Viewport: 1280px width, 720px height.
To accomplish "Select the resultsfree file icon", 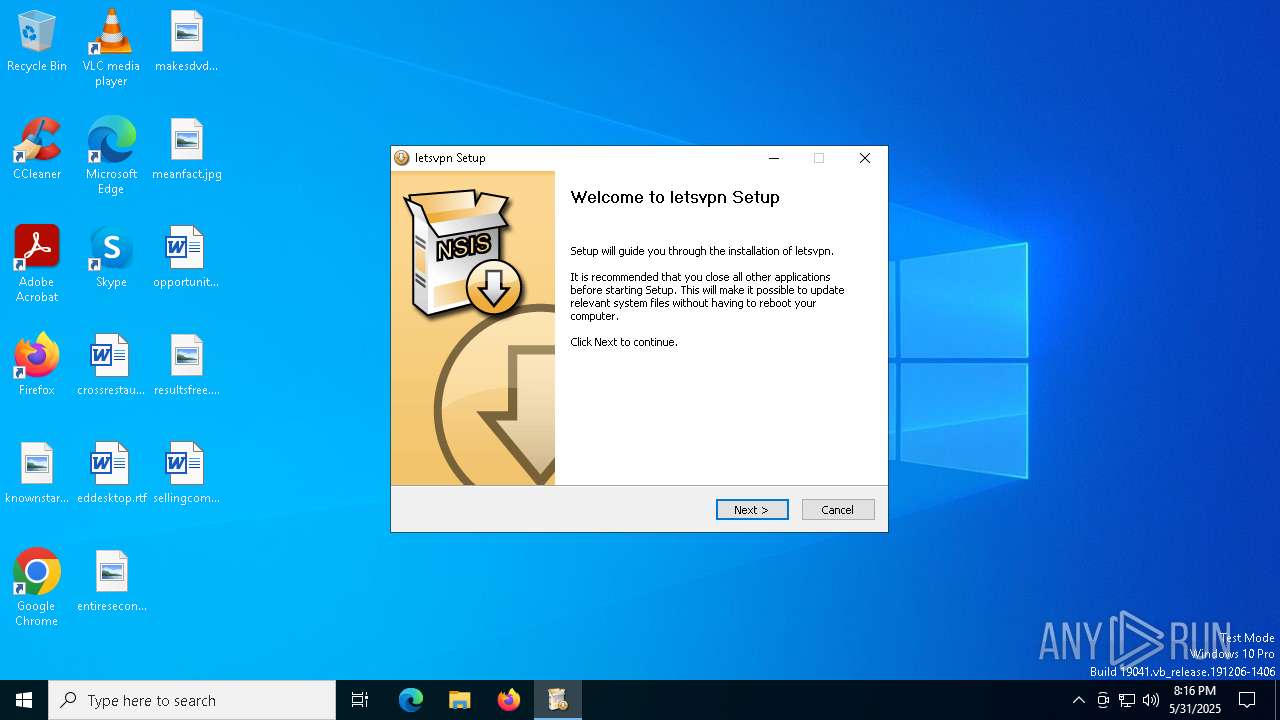I will (x=187, y=366).
